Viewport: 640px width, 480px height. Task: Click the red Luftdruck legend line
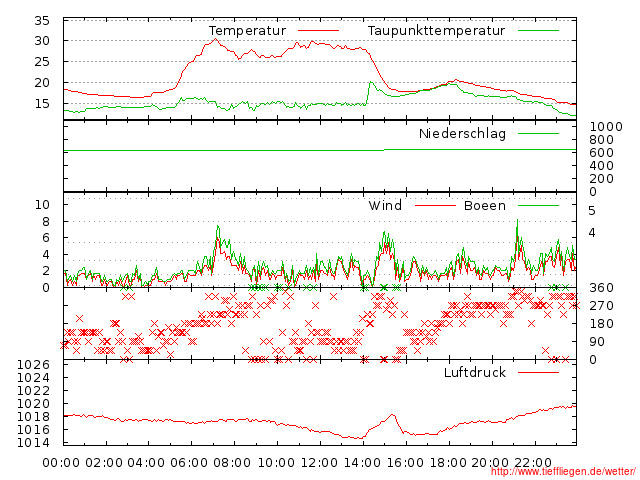[x=538, y=372]
